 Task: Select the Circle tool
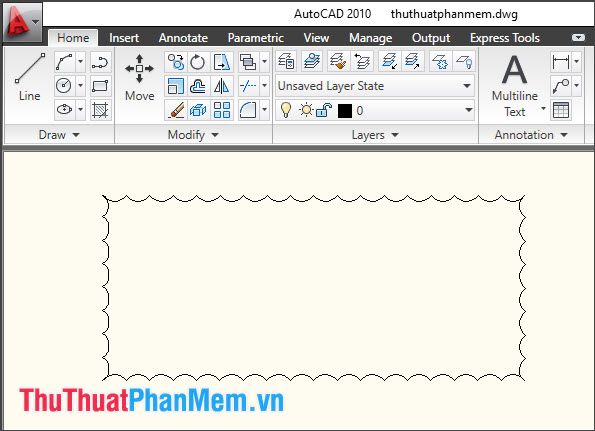(64, 86)
